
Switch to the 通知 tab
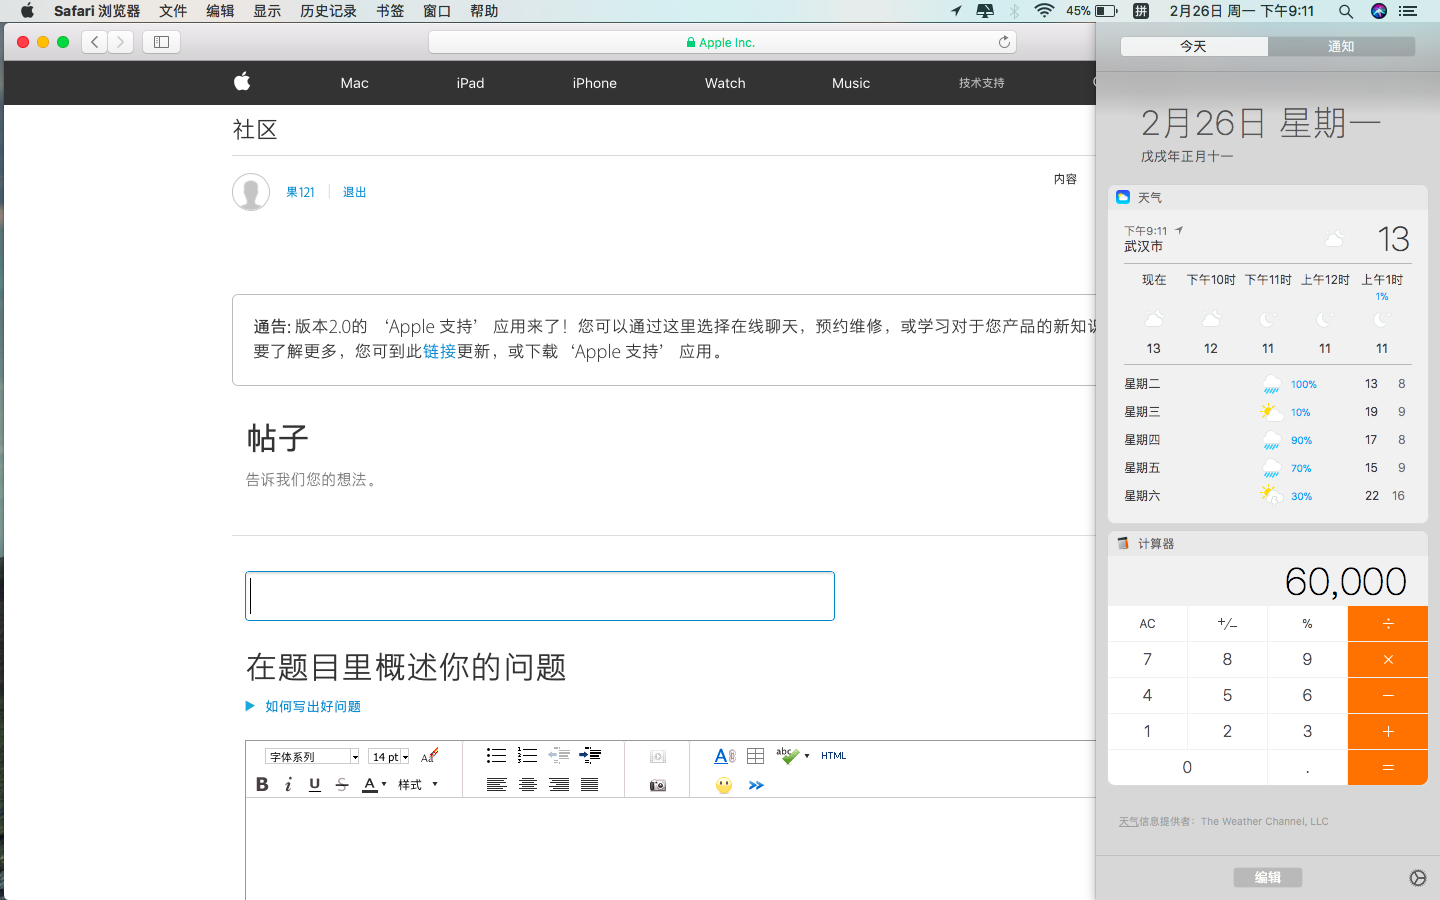point(1341,46)
